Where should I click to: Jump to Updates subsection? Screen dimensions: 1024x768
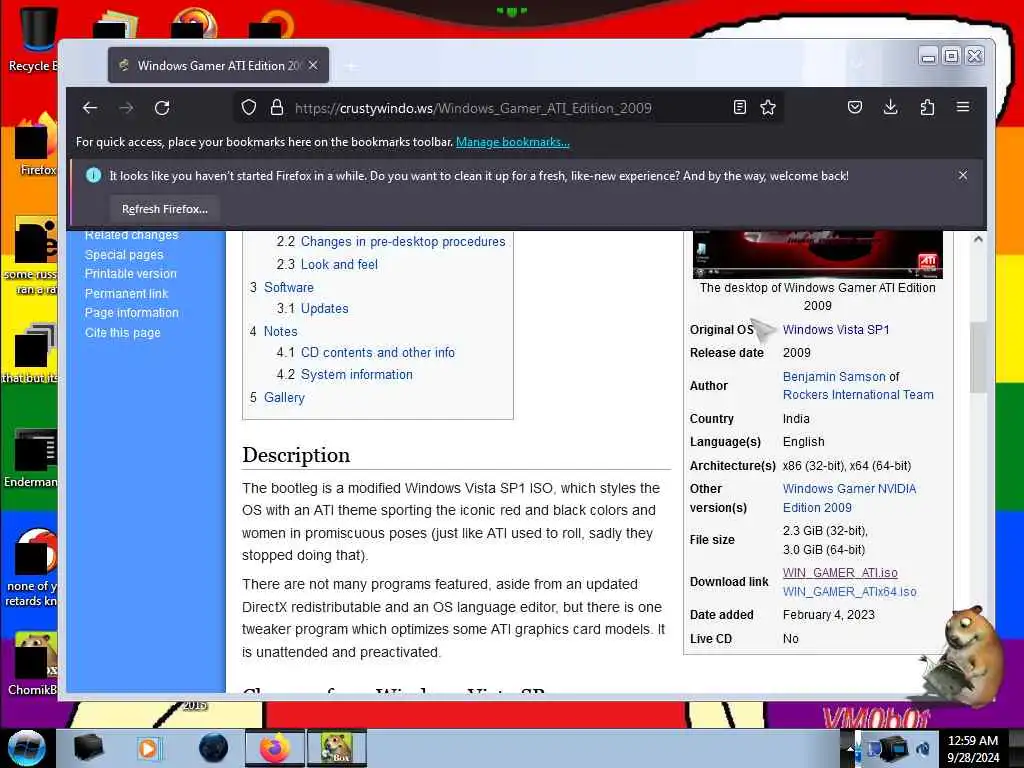(x=325, y=308)
